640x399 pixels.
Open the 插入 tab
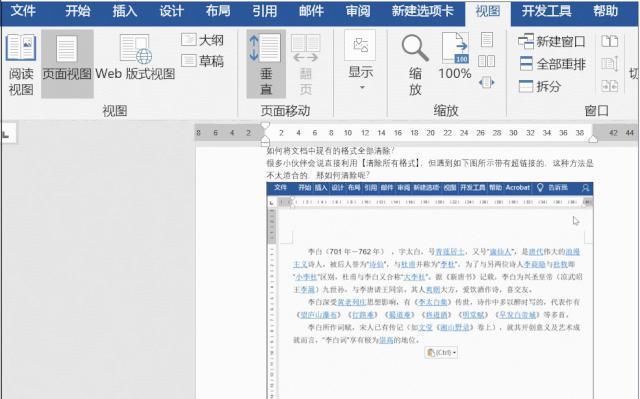click(x=124, y=11)
